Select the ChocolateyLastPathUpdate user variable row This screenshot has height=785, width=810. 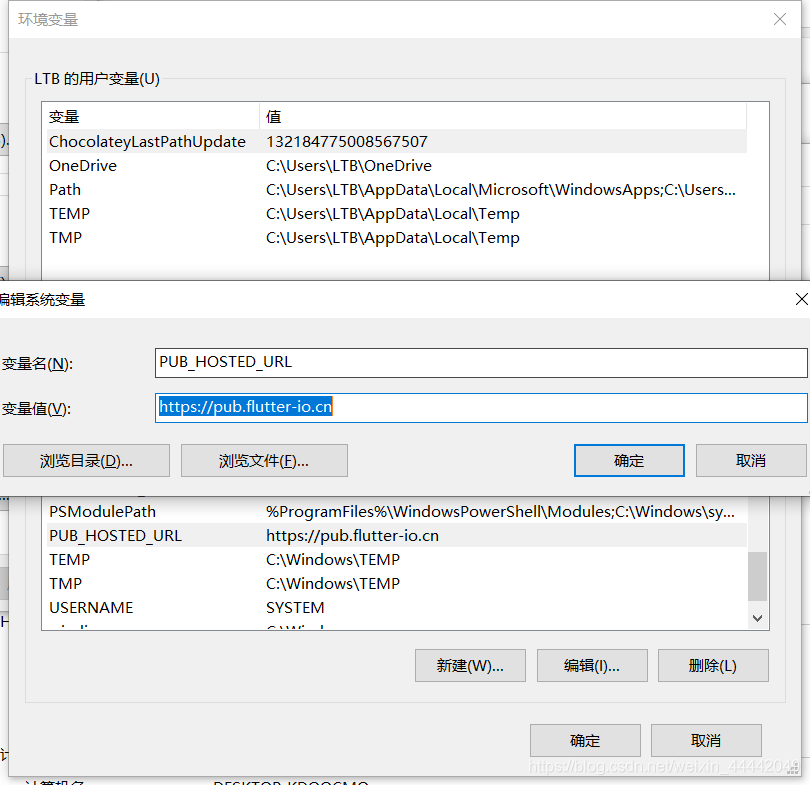click(397, 142)
